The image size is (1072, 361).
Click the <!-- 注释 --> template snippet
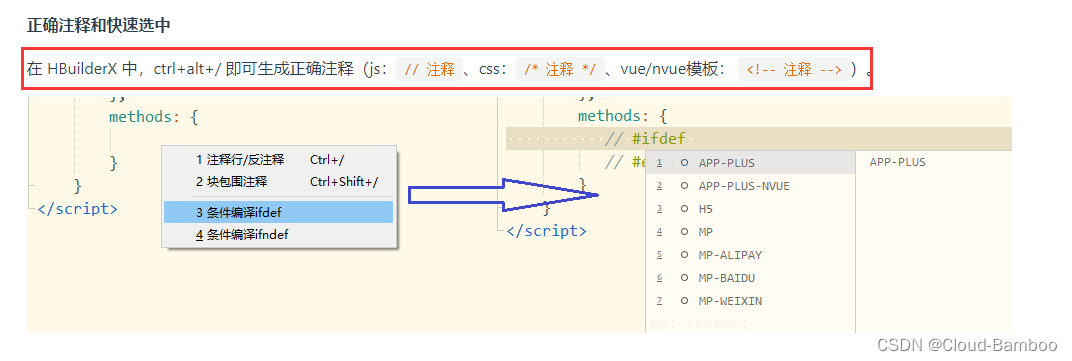(x=794, y=70)
